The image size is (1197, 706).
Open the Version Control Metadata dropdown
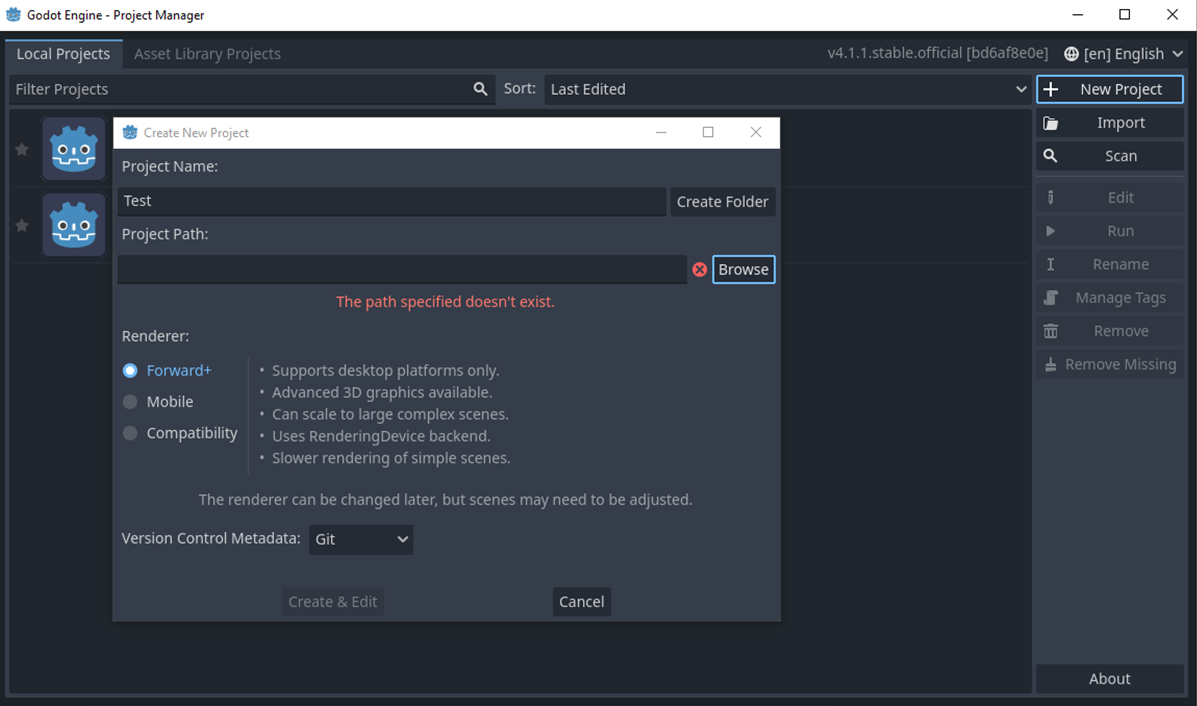tap(361, 540)
